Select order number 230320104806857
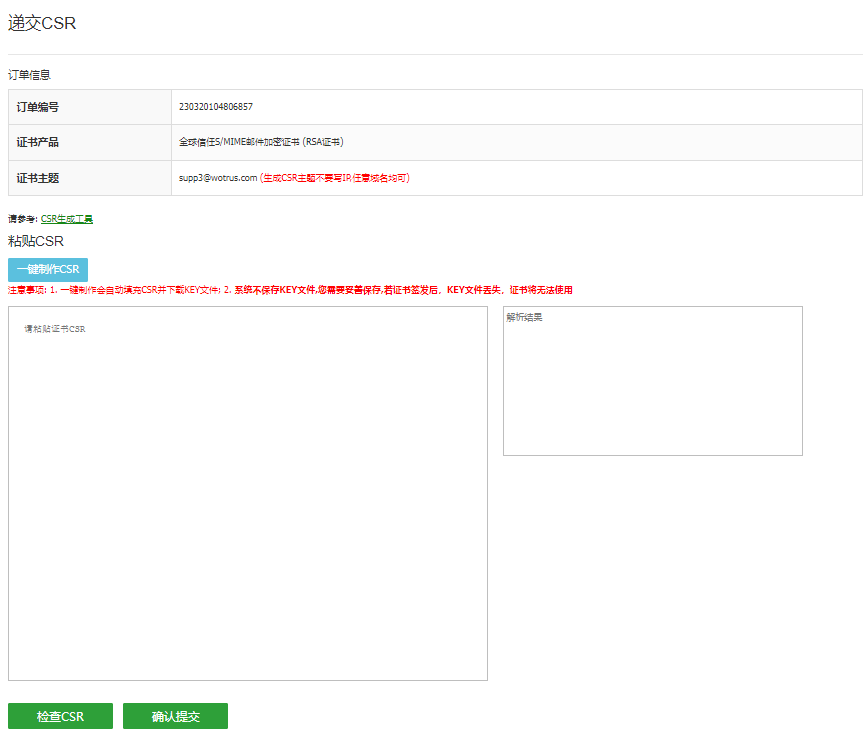This screenshot has width=865, height=733. (x=216, y=107)
